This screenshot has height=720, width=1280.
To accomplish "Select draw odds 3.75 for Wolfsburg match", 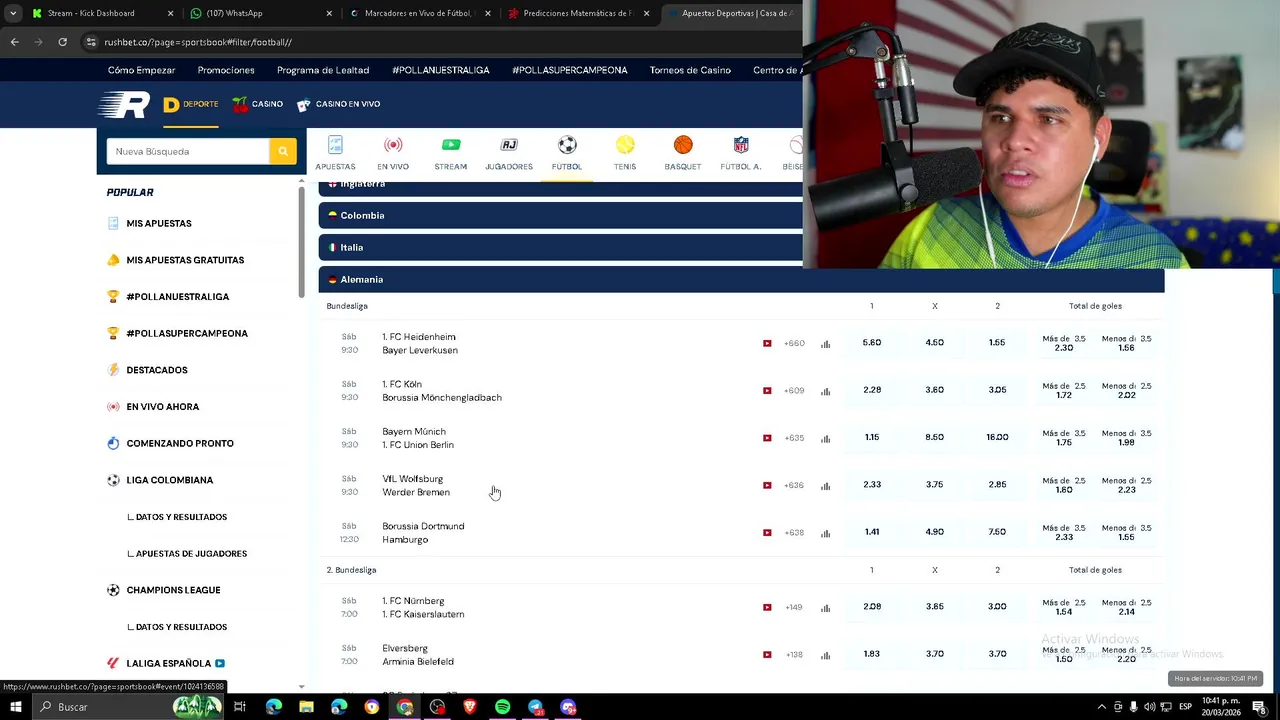I will click(x=934, y=485).
